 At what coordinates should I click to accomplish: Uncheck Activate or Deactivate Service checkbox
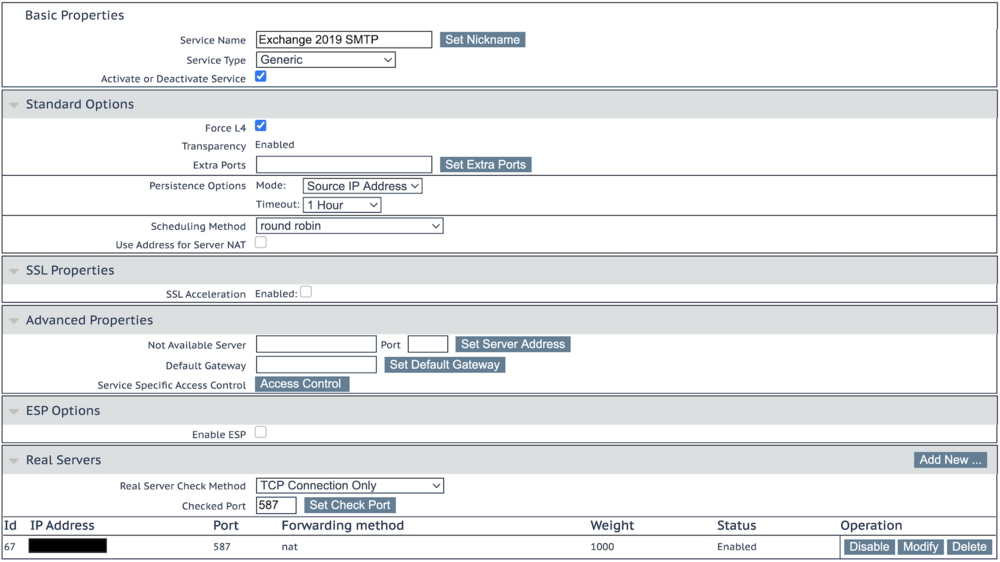pyautogui.click(x=261, y=76)
